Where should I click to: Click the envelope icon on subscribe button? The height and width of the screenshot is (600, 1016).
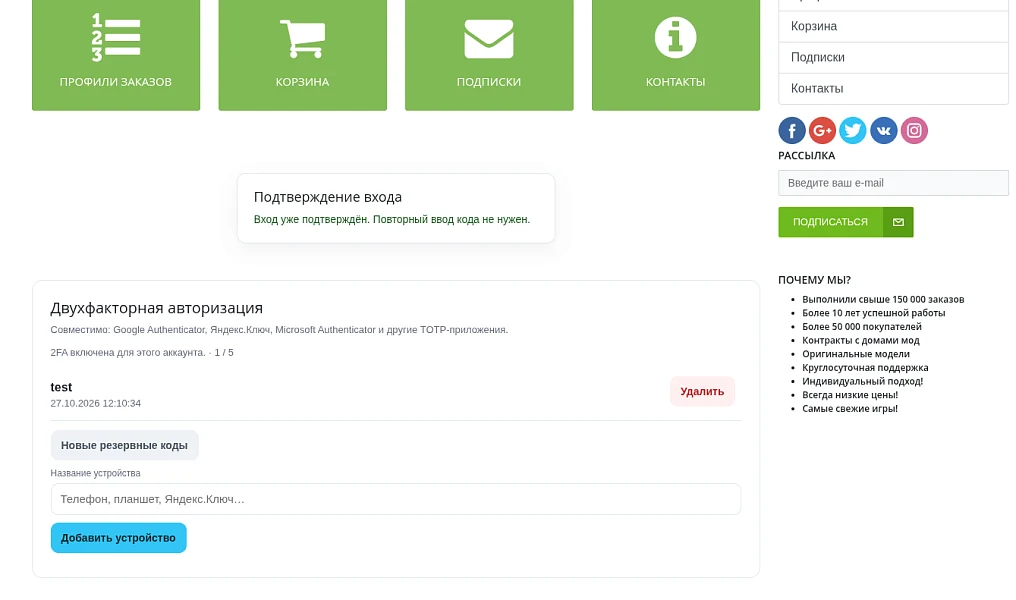898,222
